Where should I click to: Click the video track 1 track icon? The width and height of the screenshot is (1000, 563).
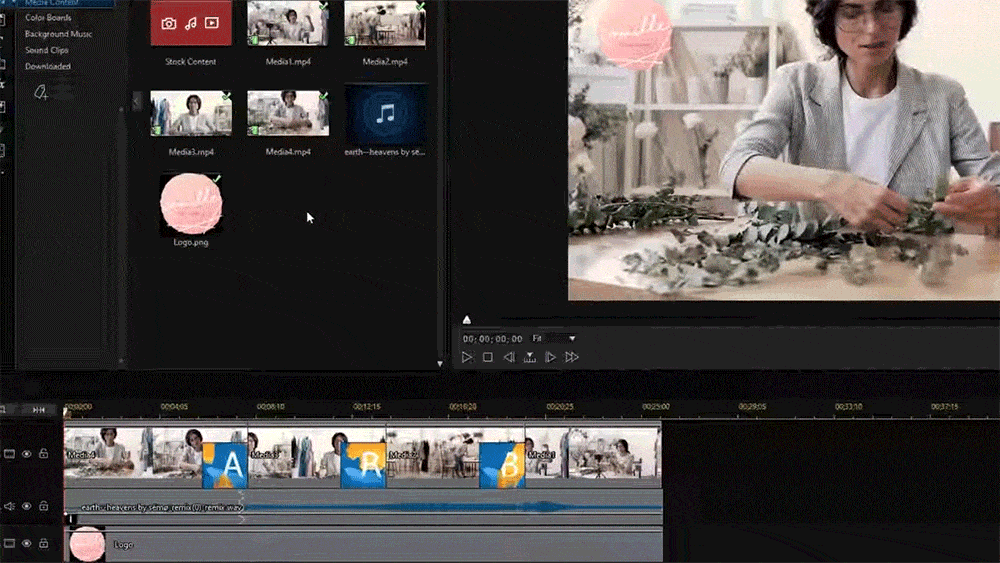click(x=9, y=454)
